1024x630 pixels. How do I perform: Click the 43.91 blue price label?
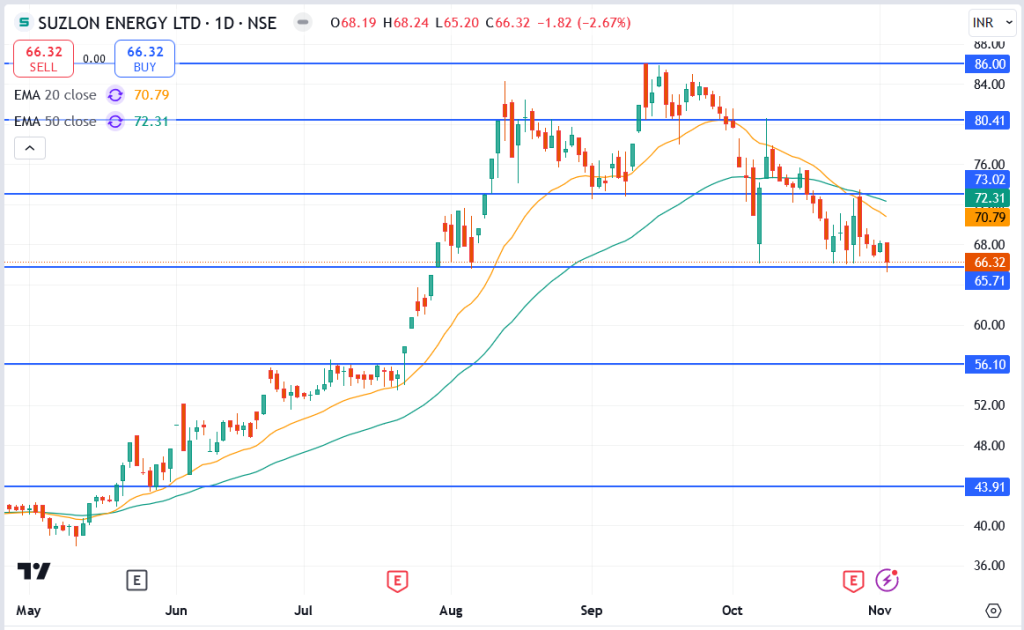click(x=987, y=487)
